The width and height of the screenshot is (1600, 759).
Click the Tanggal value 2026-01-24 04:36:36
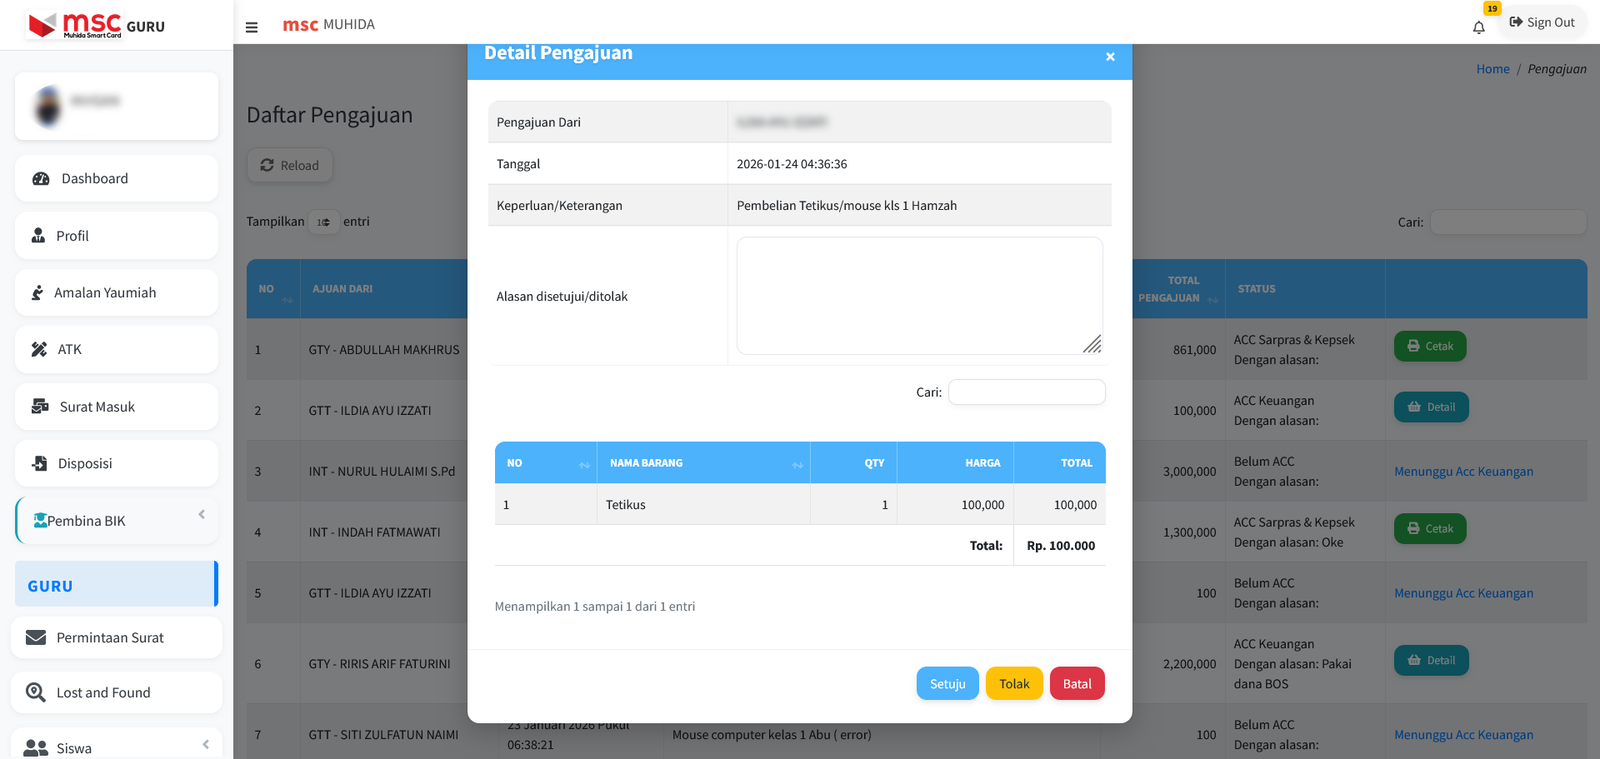792,164
